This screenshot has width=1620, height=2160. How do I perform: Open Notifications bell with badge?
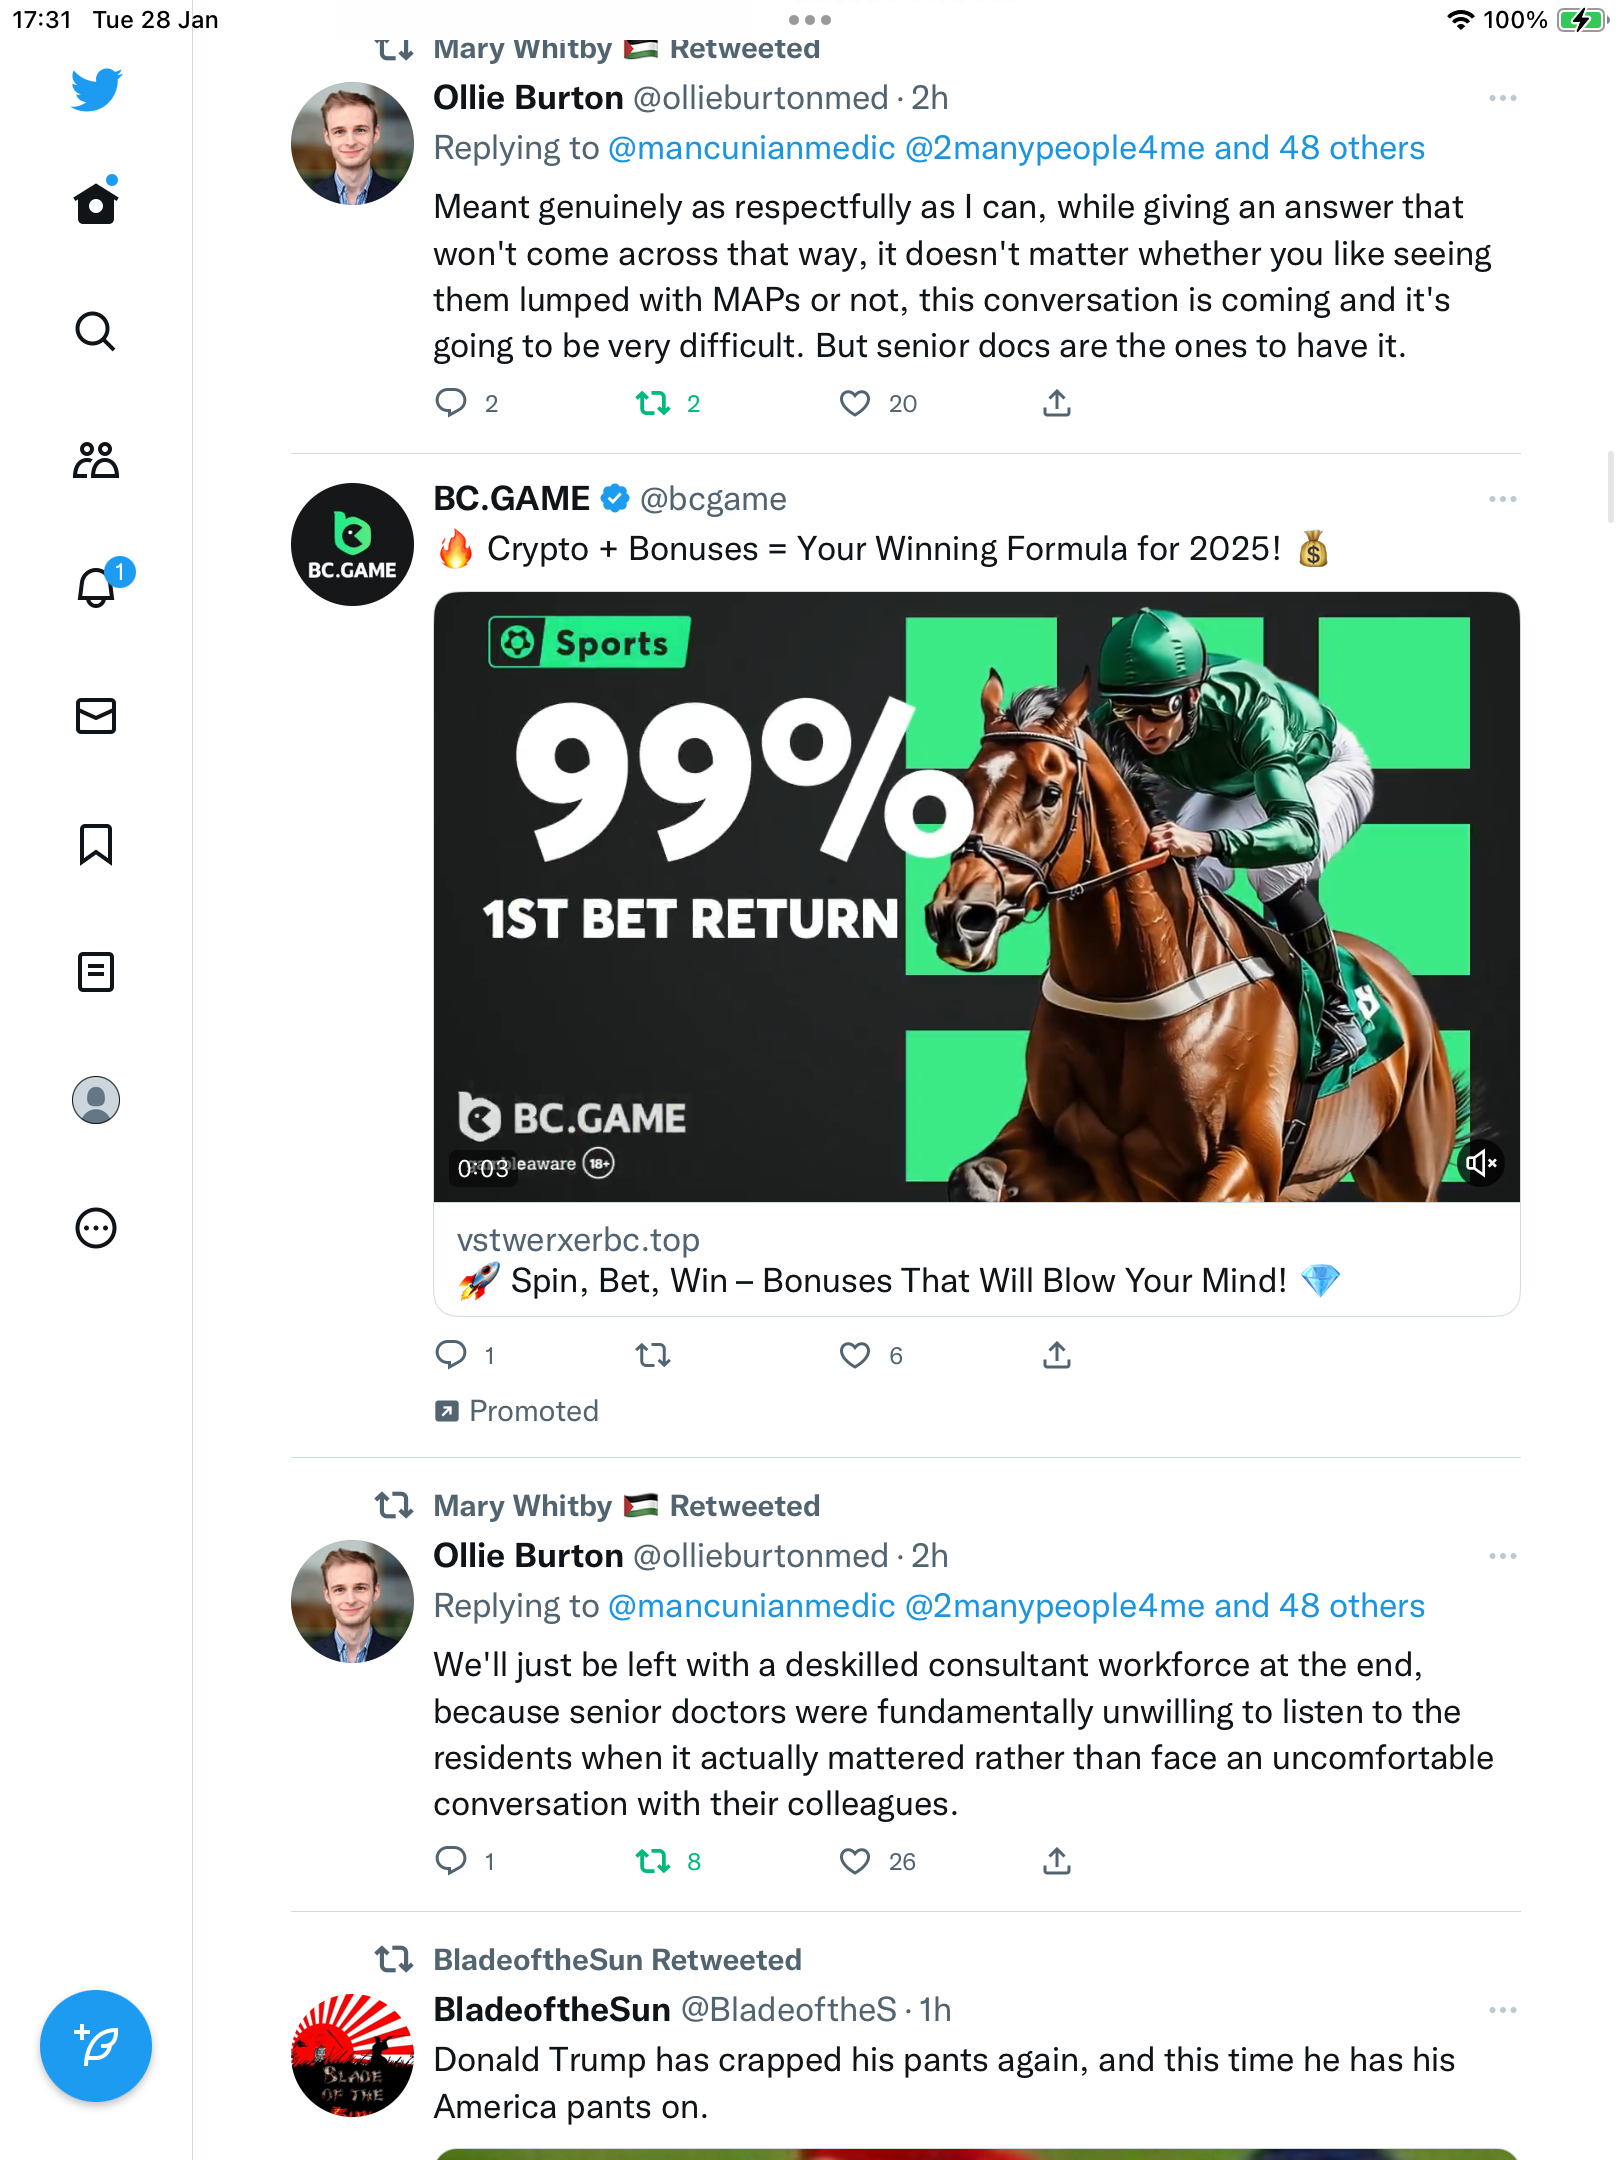[101, 584]
